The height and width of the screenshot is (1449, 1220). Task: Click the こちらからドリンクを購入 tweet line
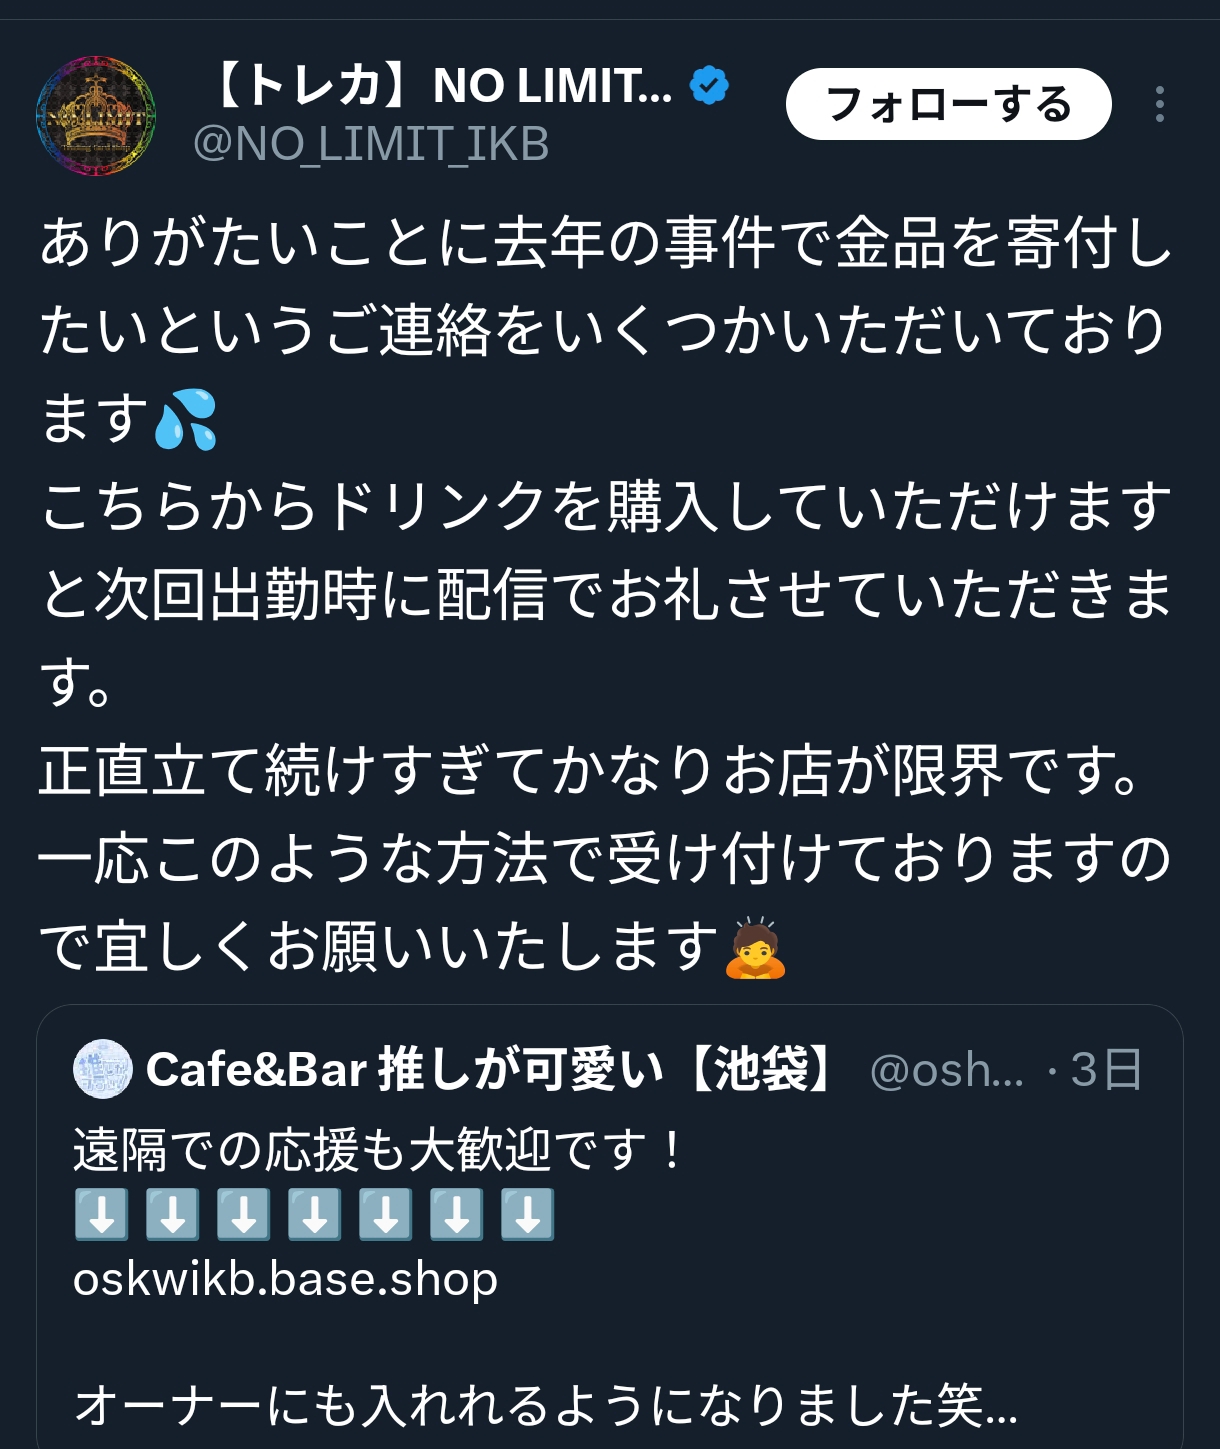(606, 507)
